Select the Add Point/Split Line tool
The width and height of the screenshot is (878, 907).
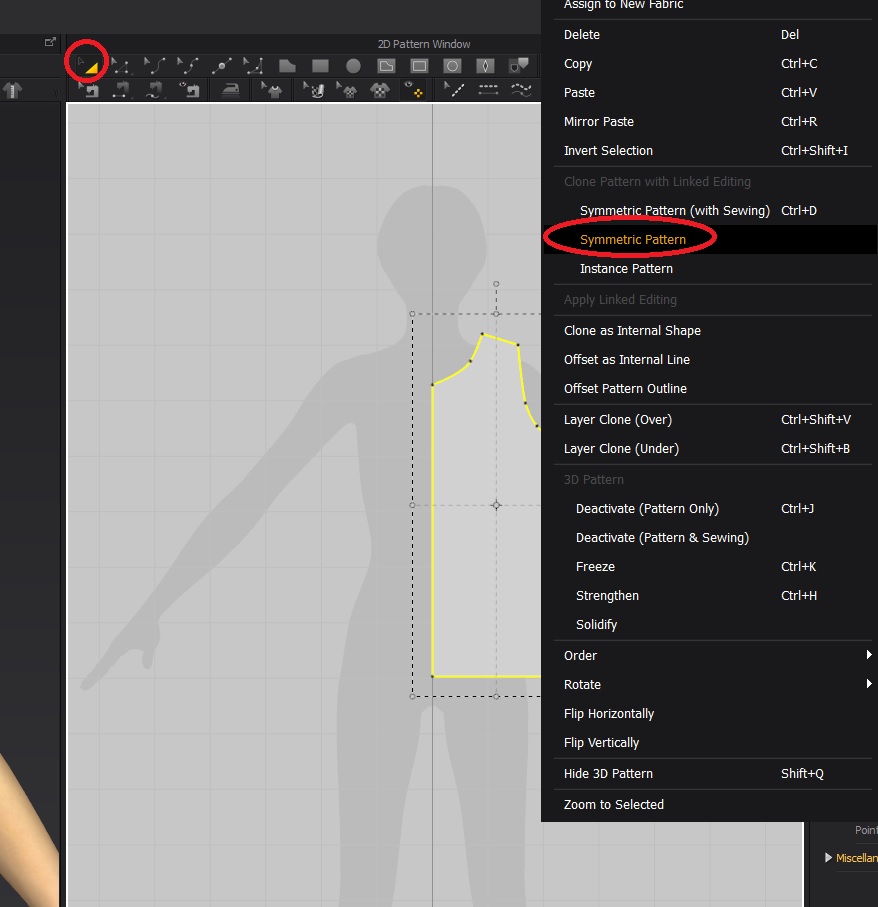[x=222, y=66]
